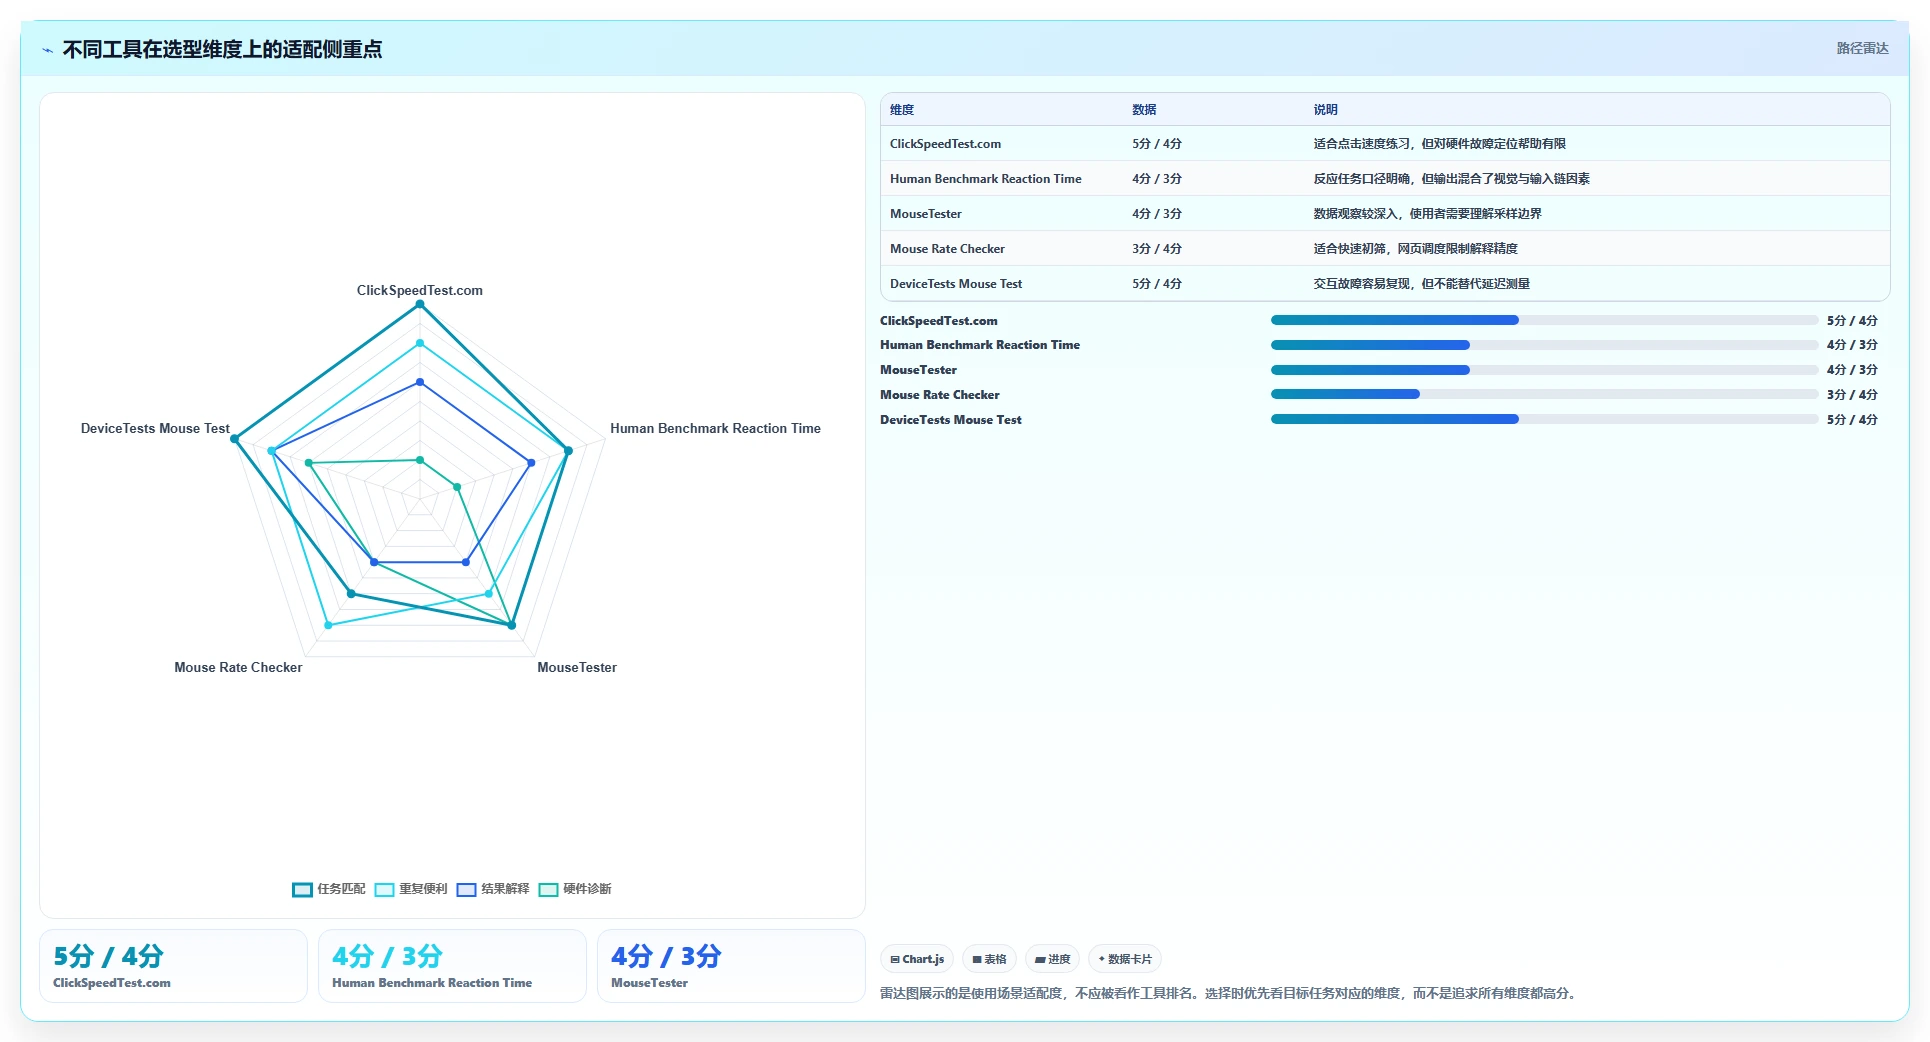Click the ClickSpeedTest.com radar axis label

point(420,290)
